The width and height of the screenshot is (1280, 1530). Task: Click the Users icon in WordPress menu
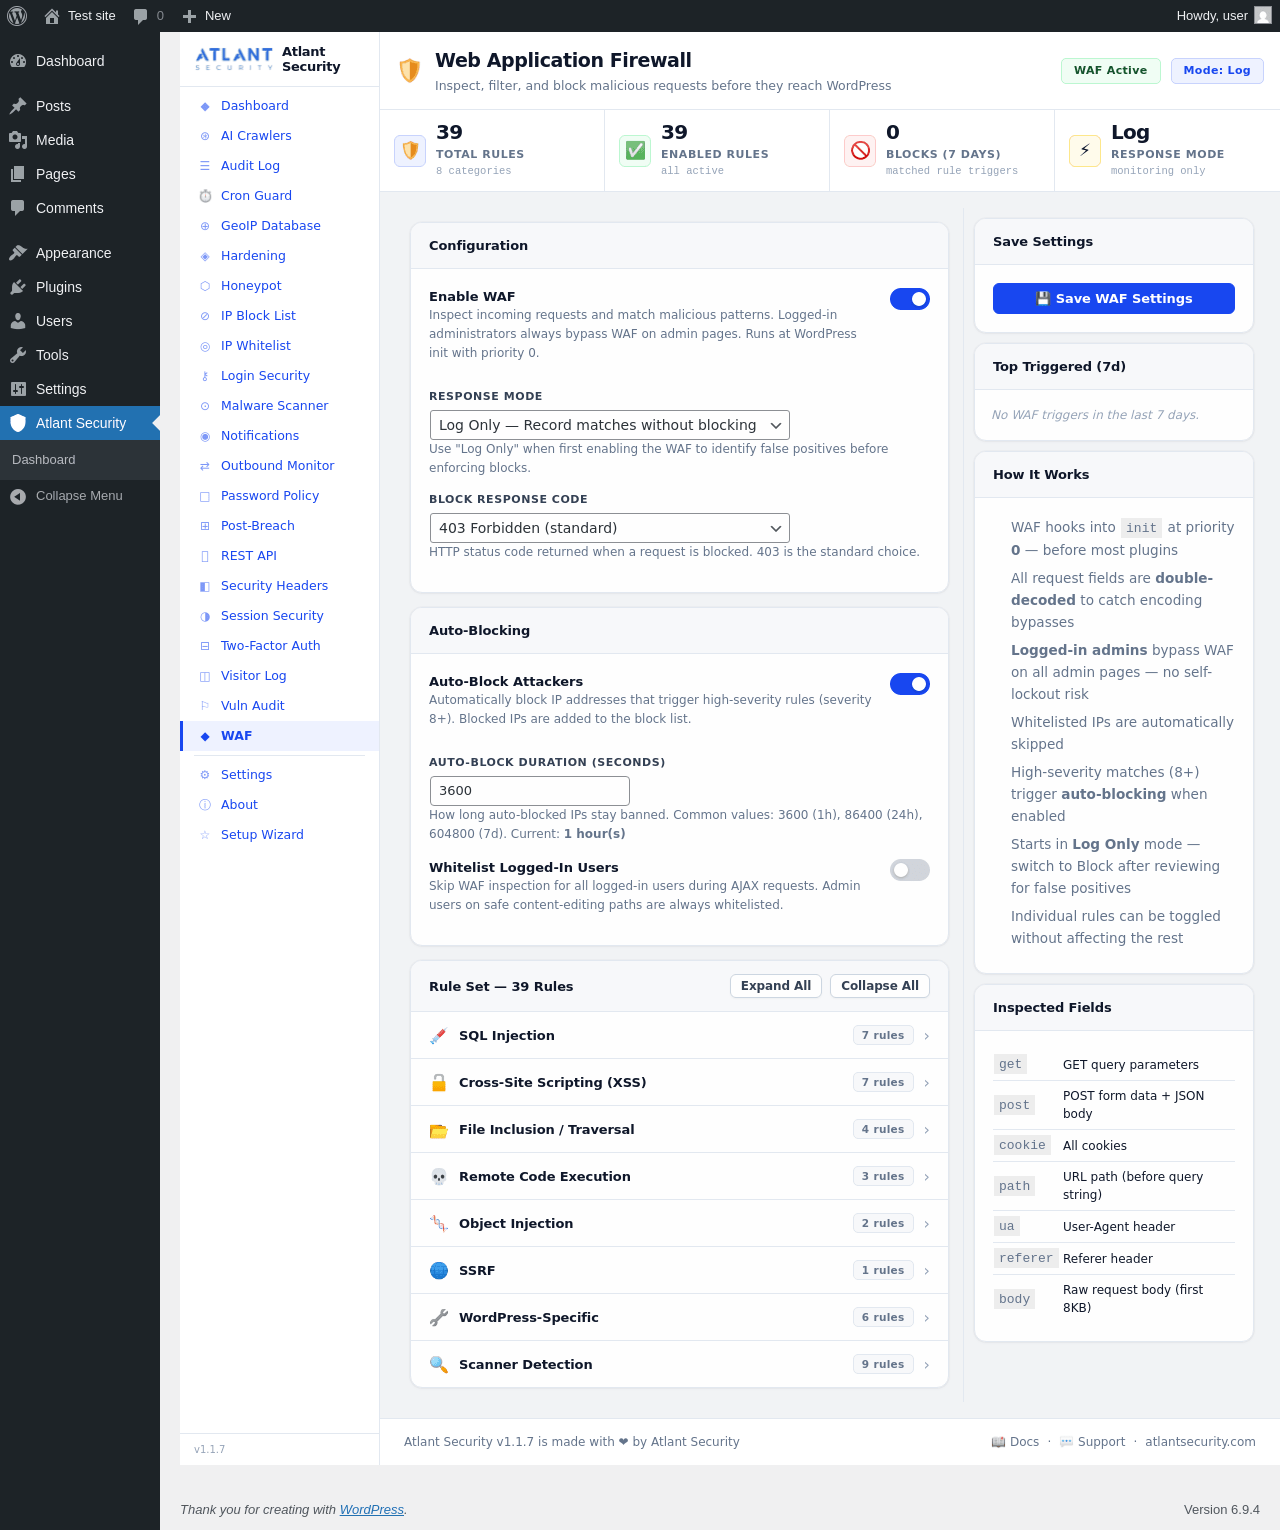coord(18,321)
